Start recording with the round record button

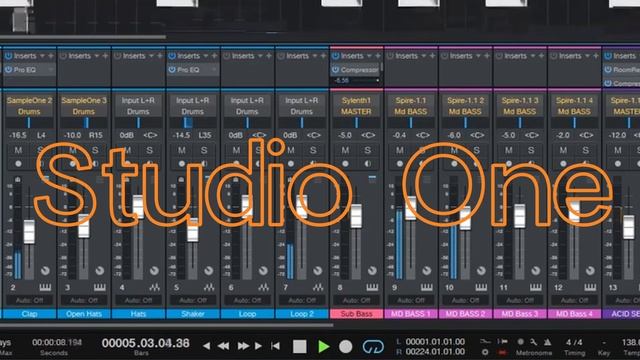coord(346,347)
